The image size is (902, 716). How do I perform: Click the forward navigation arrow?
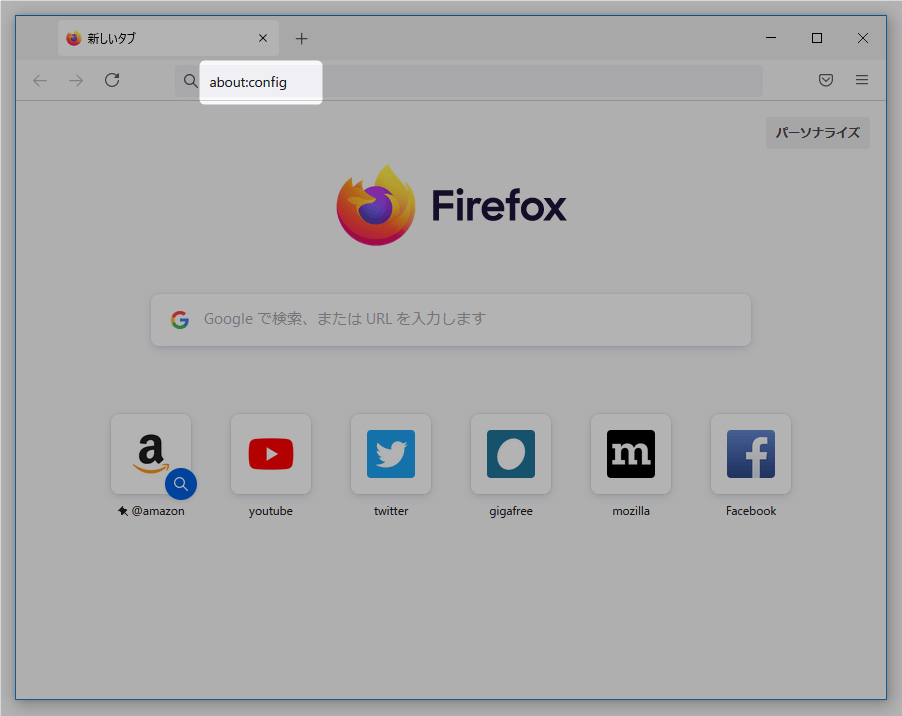click(76, 81)
